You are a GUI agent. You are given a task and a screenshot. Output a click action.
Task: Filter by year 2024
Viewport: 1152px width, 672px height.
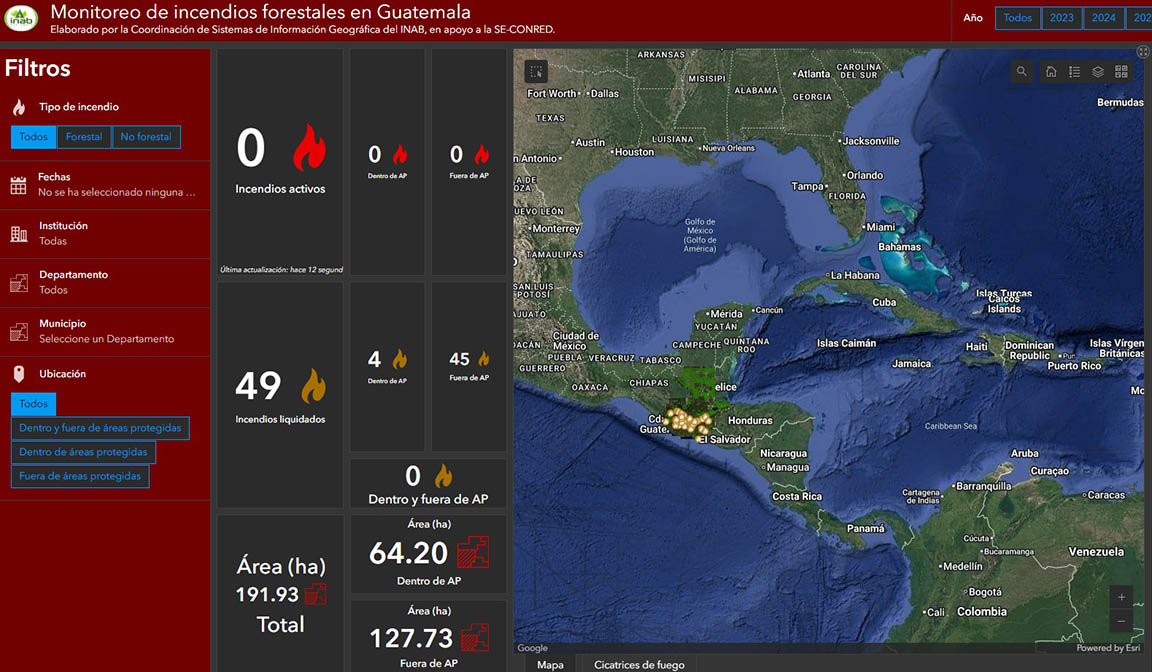1103,18
